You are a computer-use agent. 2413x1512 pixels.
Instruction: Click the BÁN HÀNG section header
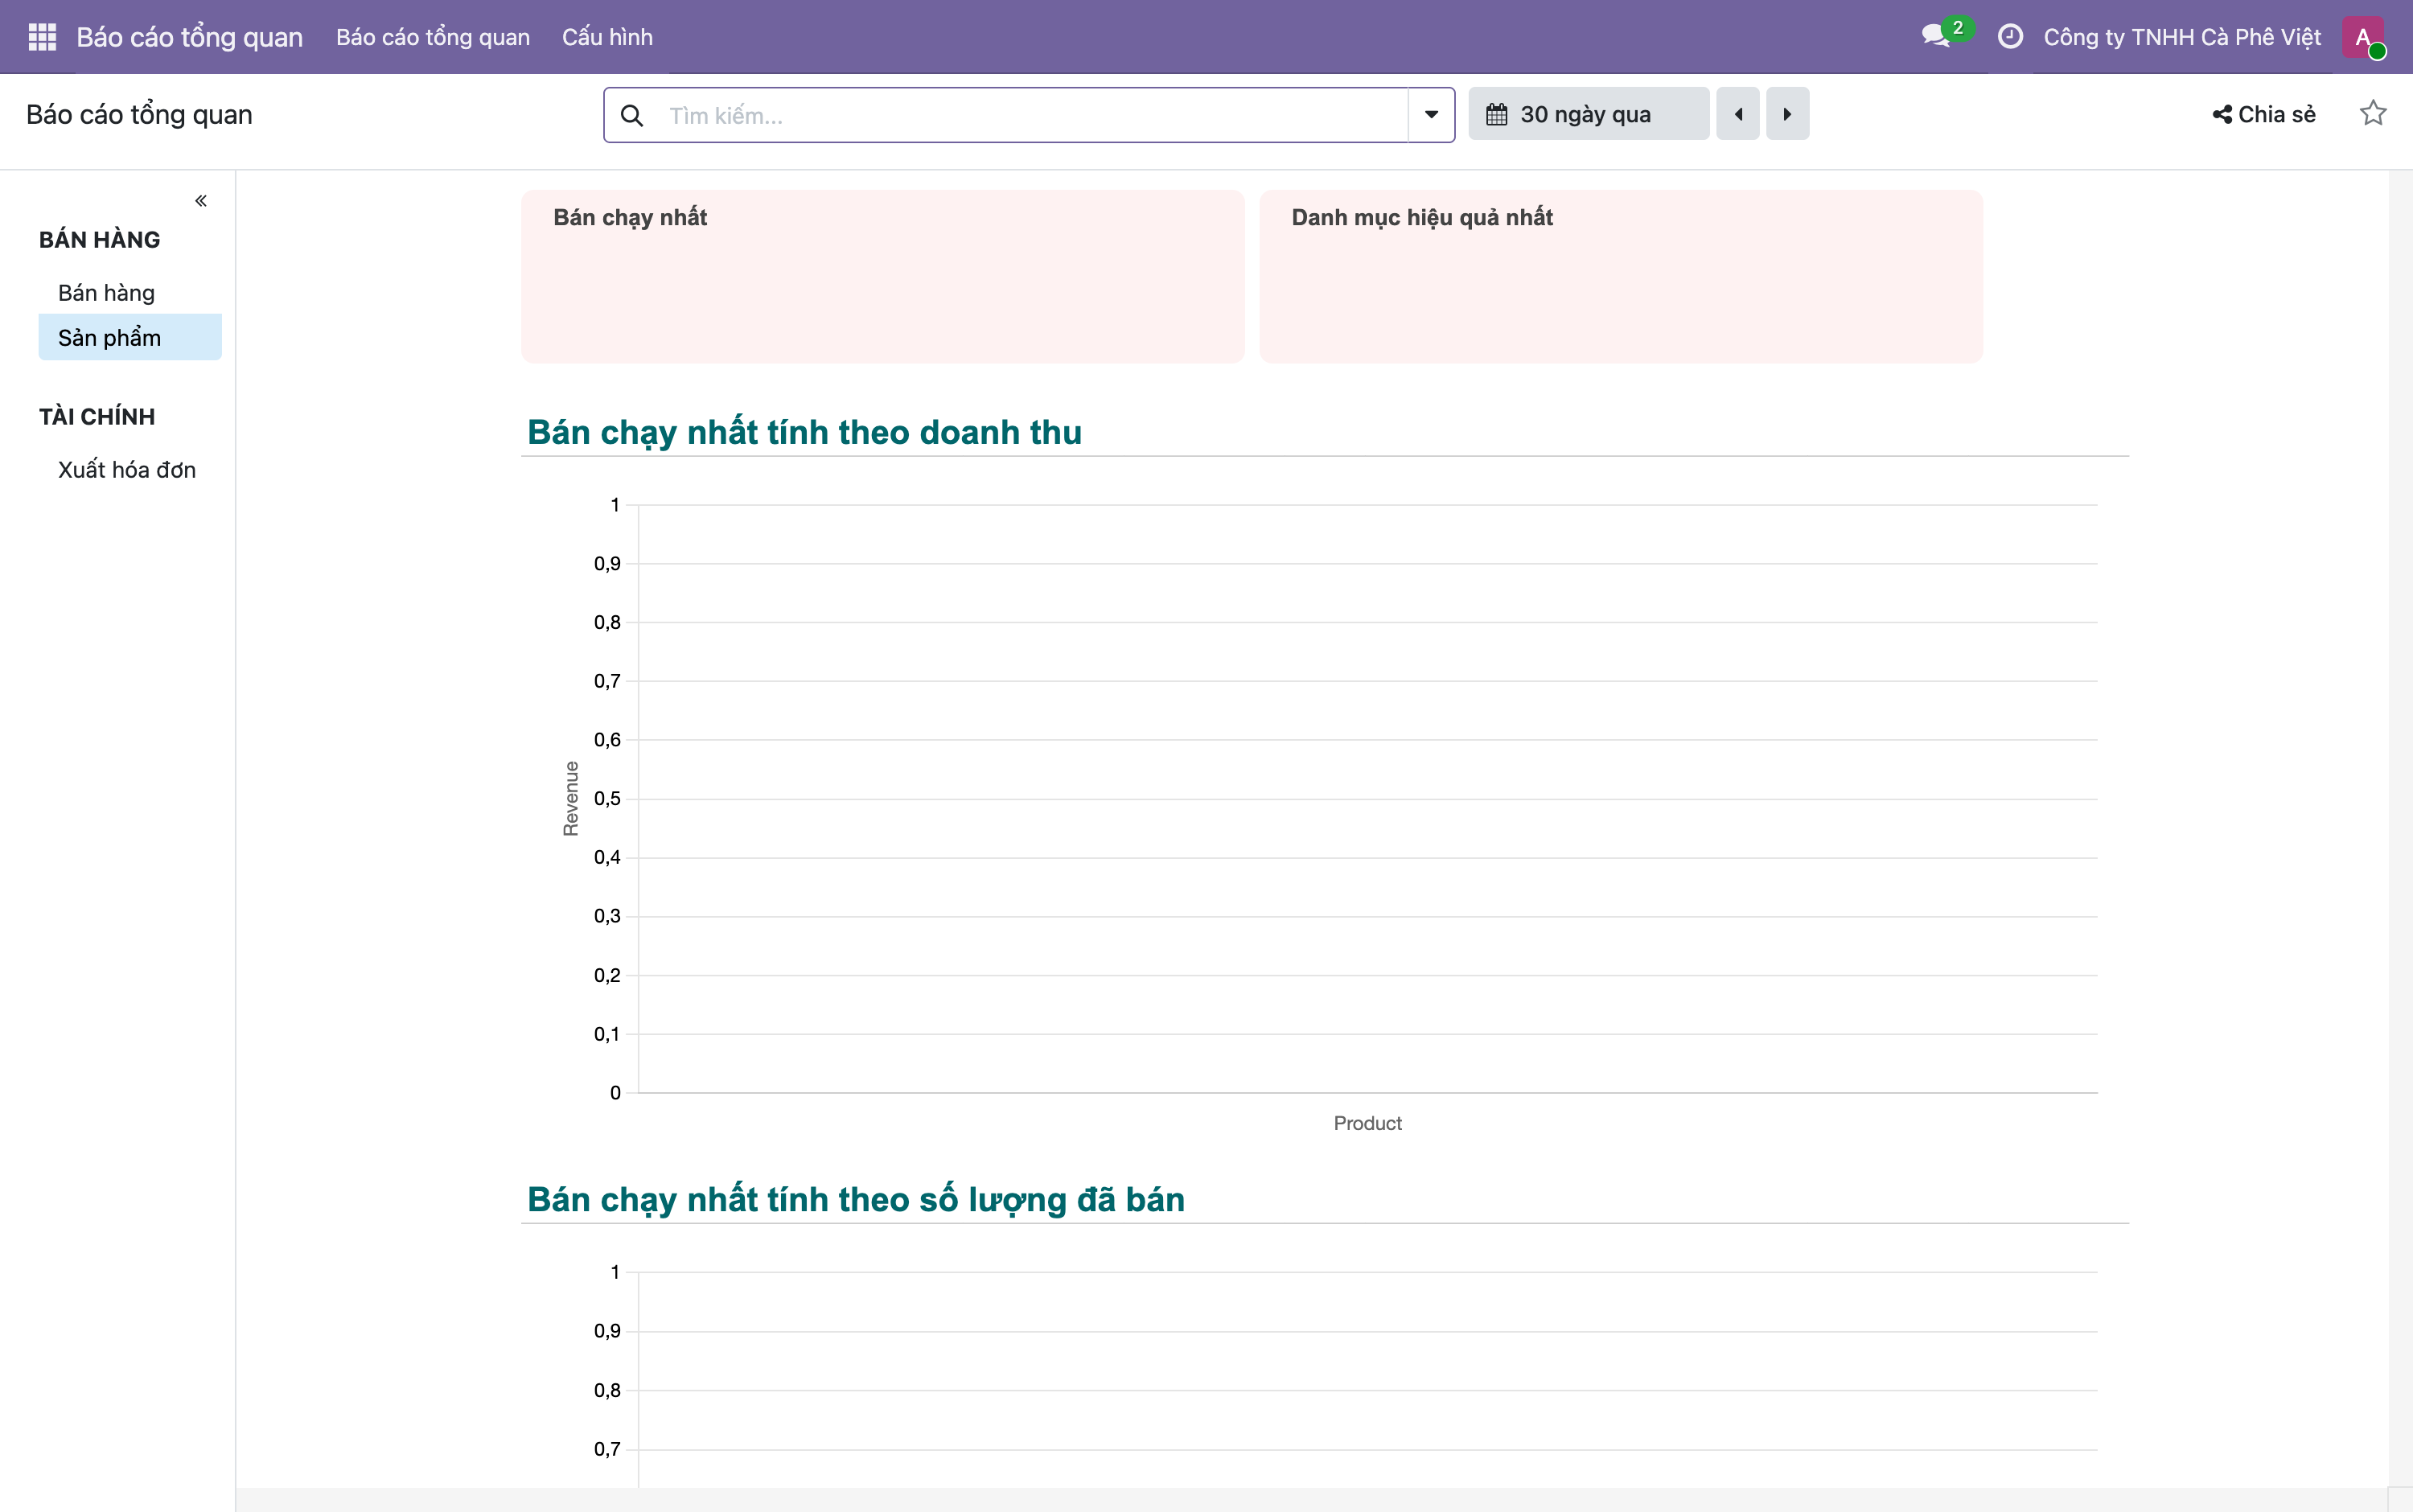click(x=100, y=240)
